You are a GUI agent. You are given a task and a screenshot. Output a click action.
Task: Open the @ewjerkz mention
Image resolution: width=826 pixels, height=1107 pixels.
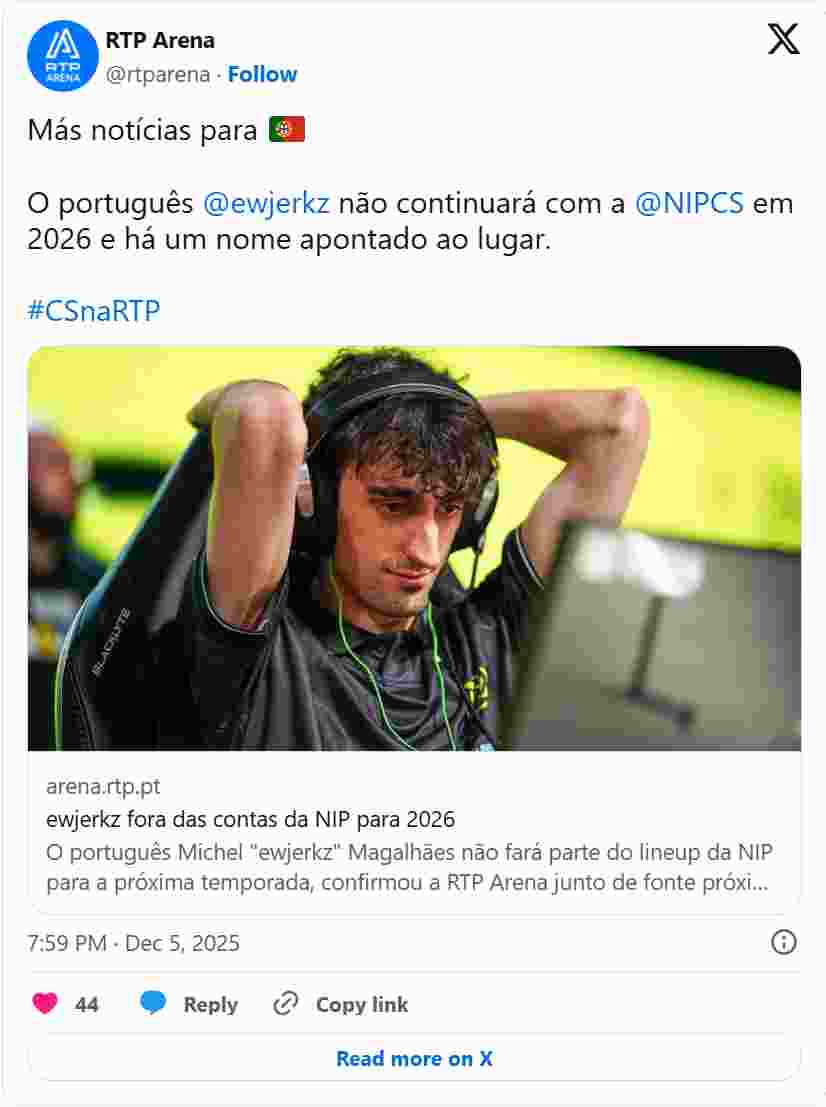click(266, 203)
